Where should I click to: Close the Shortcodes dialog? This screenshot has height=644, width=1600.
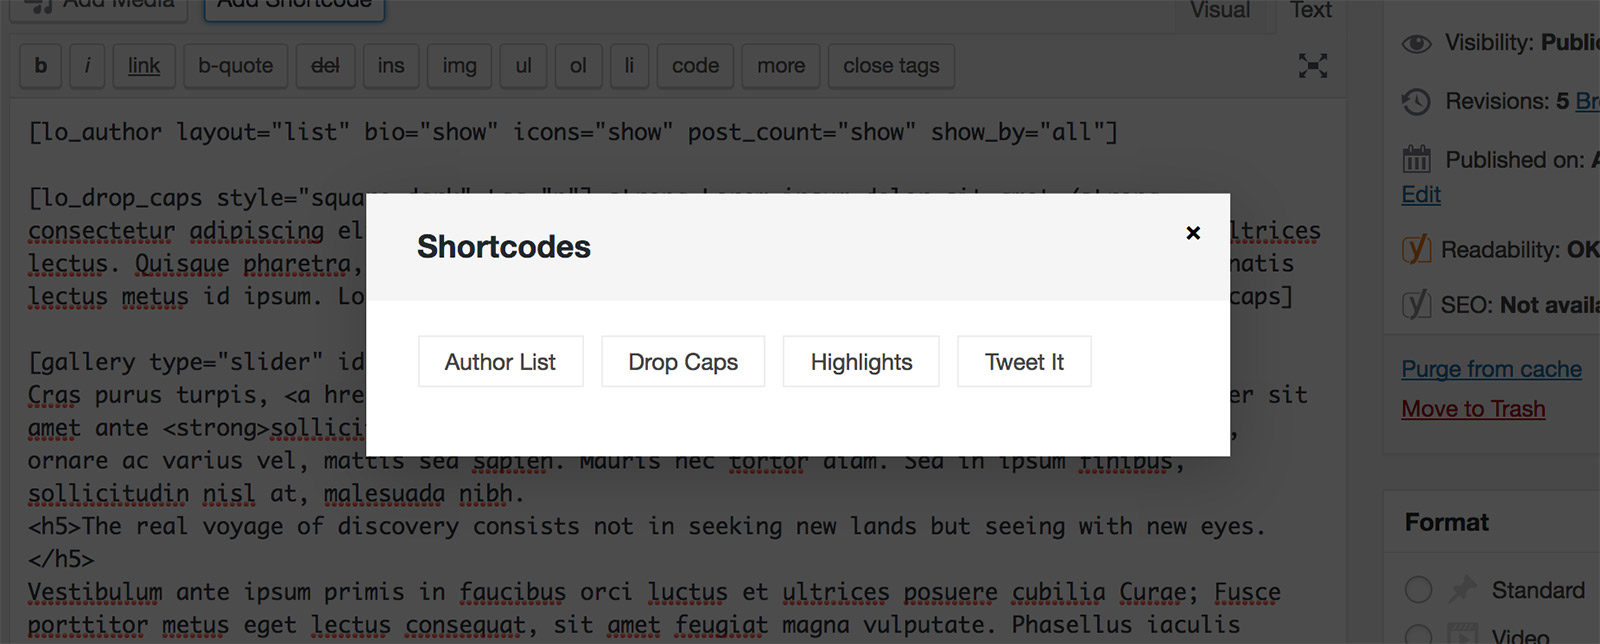coord(1193,232)
